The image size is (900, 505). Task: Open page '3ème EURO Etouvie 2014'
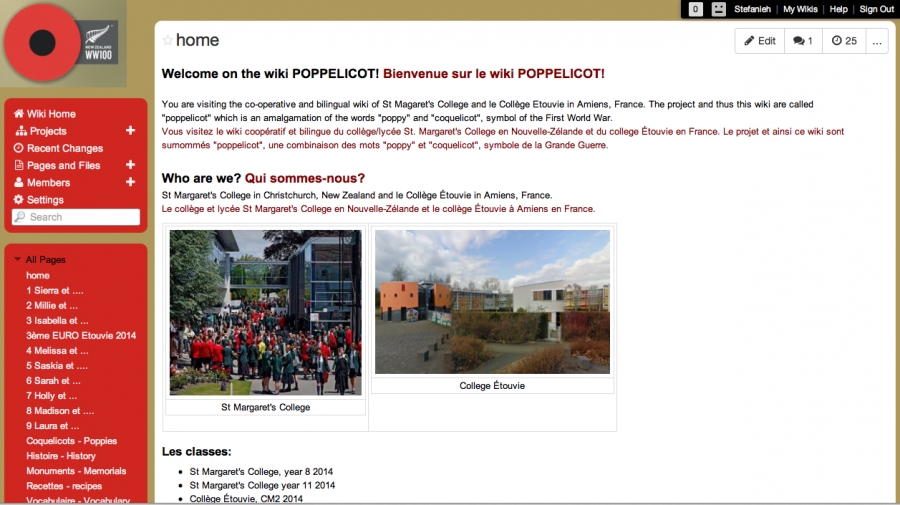click(x=81, y=335)
